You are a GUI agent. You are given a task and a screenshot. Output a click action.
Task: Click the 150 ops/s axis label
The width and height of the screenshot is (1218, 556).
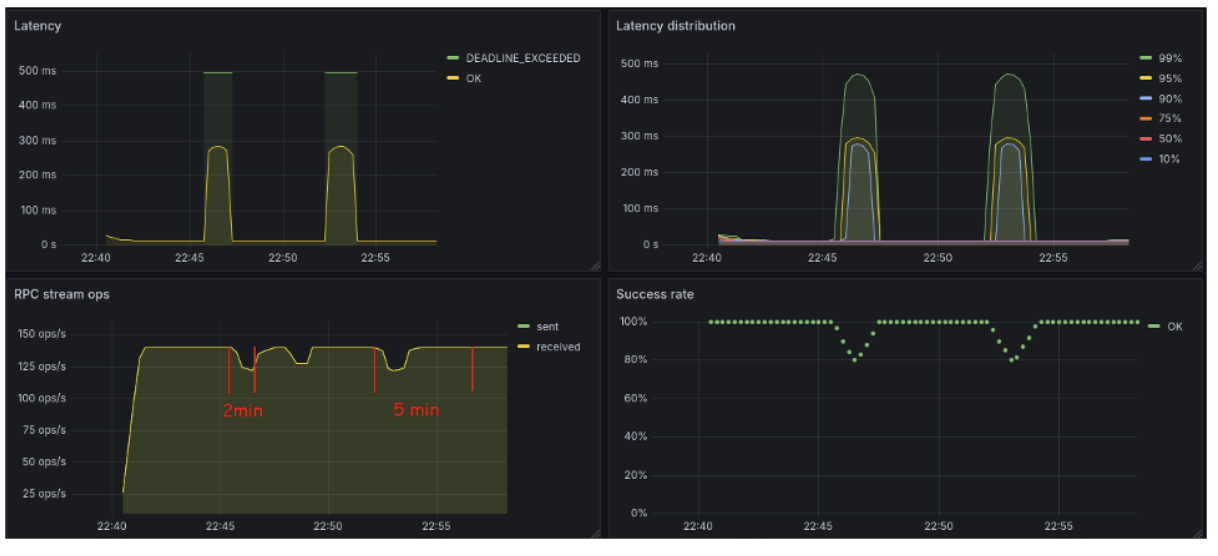click(x=43, y=334)
